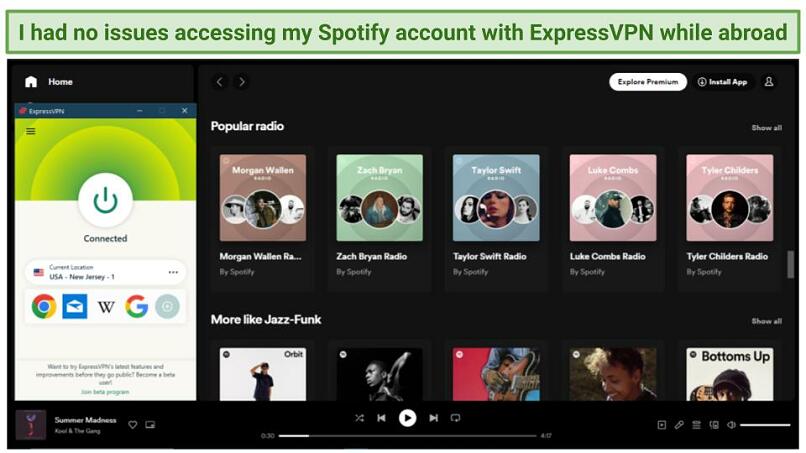Open location options three-dot menu
The image size is (806, 453).
pos(173,272)
